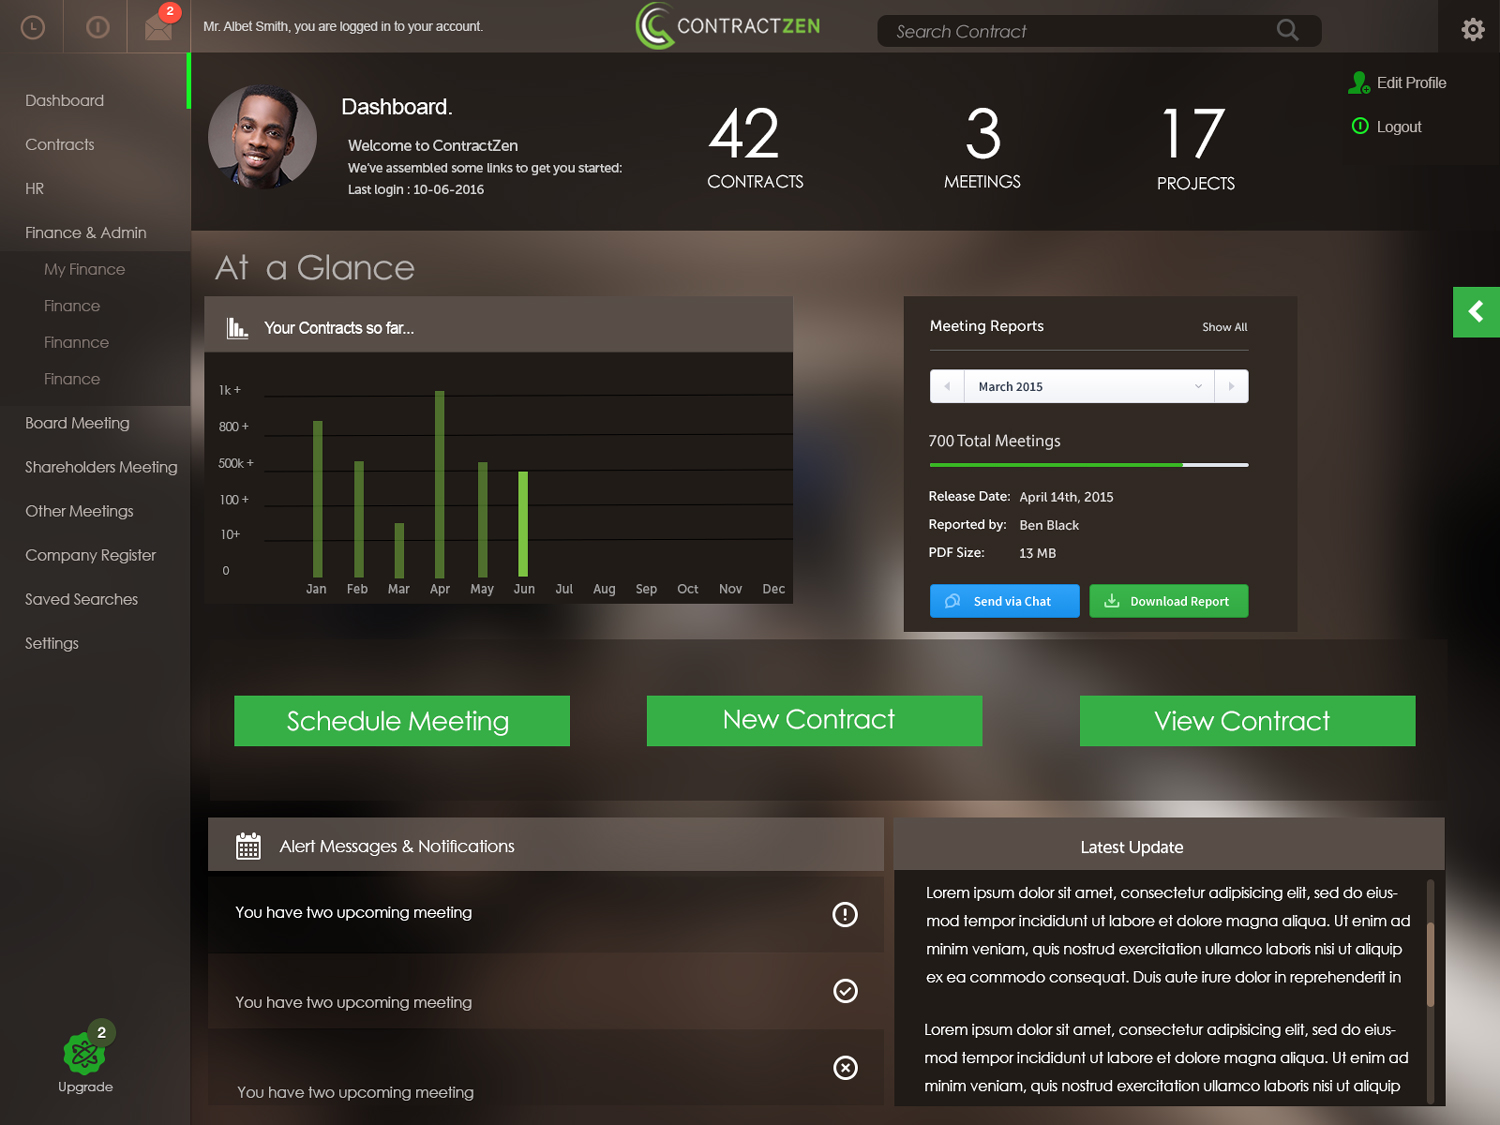Click the Edit Profile link
This screenshot has height=1125, width=1500.
point(1411,83)
